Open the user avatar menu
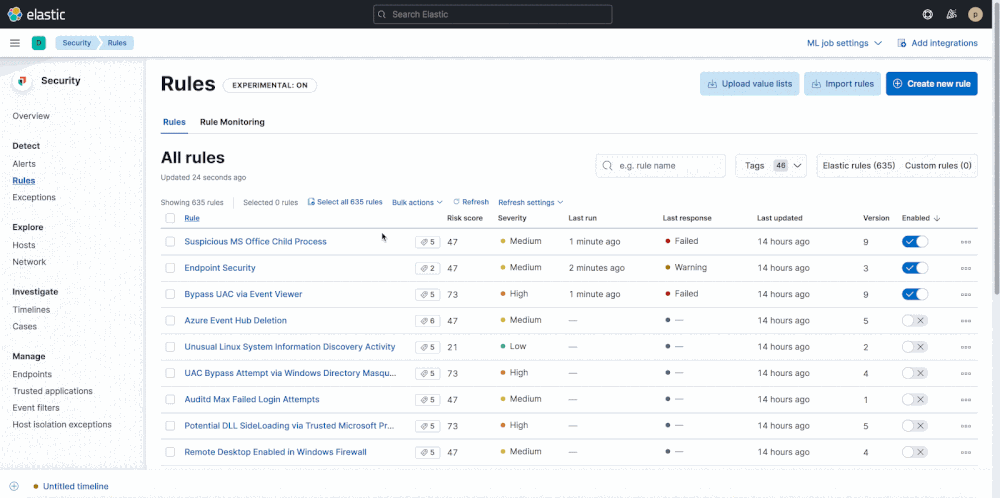1000x498 pixels. pos(975,14)
